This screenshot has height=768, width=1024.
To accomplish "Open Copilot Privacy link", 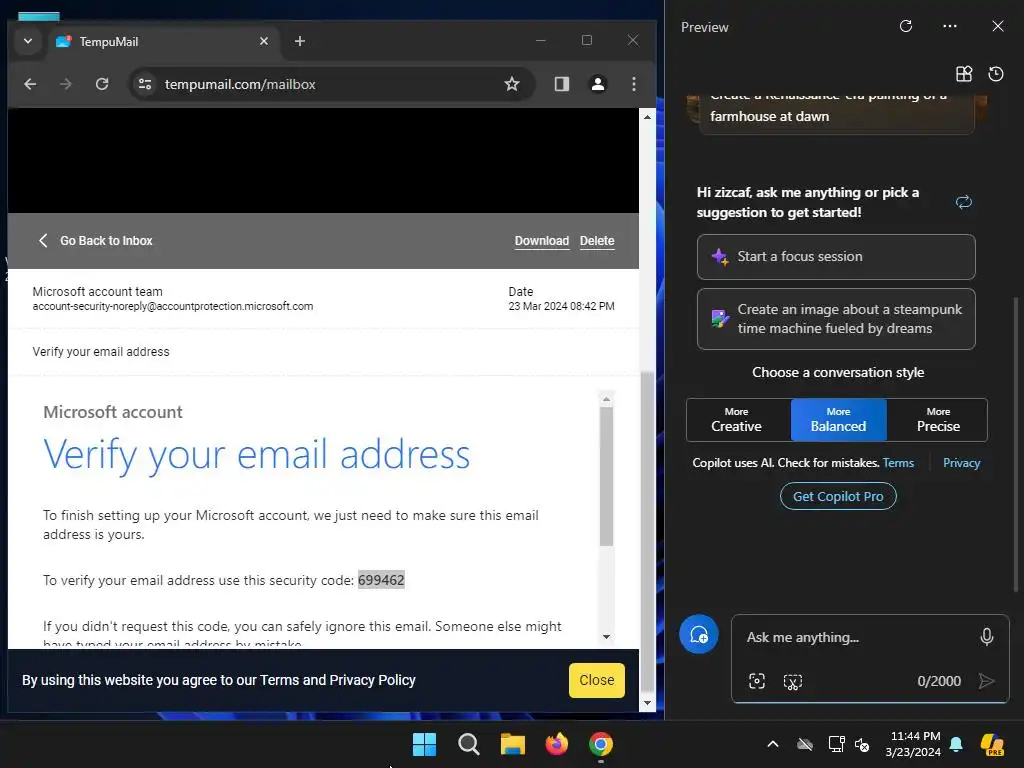I will (961, 463).
